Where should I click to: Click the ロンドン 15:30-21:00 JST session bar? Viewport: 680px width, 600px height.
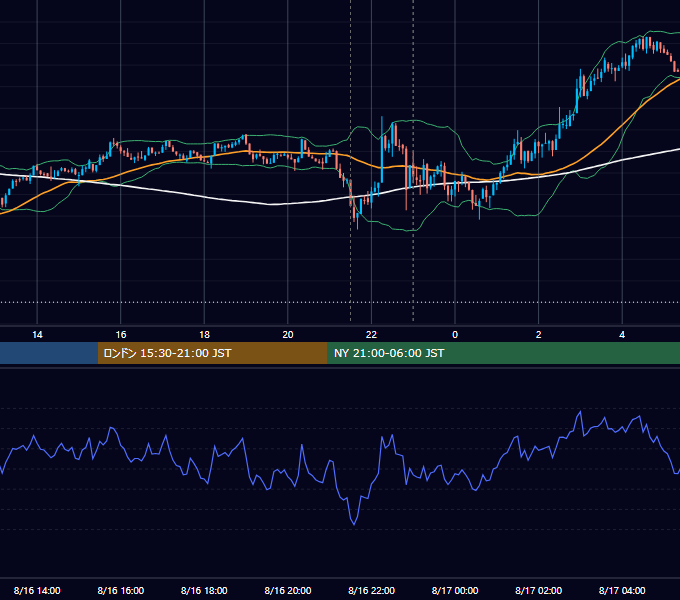coord(212,353)
